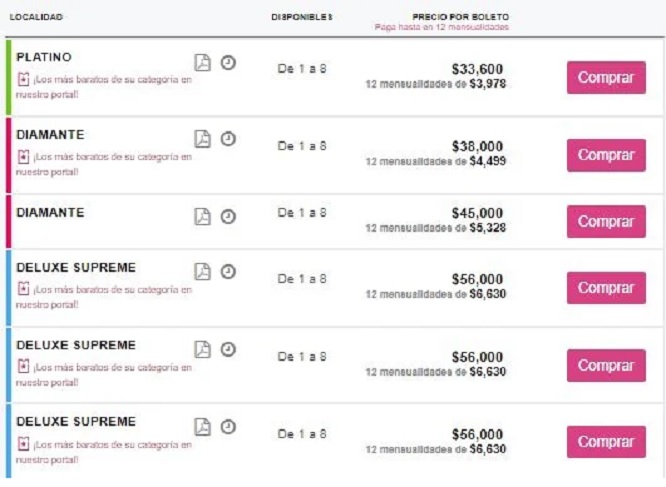Click the Localidad column header

point(37,18)
